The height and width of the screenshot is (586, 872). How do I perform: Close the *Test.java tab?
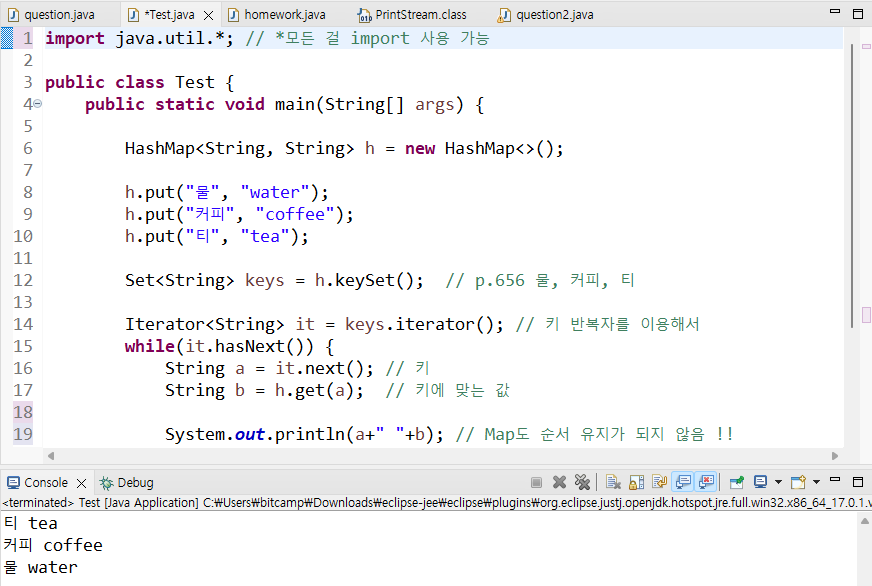pyautogui.click(x=209, y=16)
